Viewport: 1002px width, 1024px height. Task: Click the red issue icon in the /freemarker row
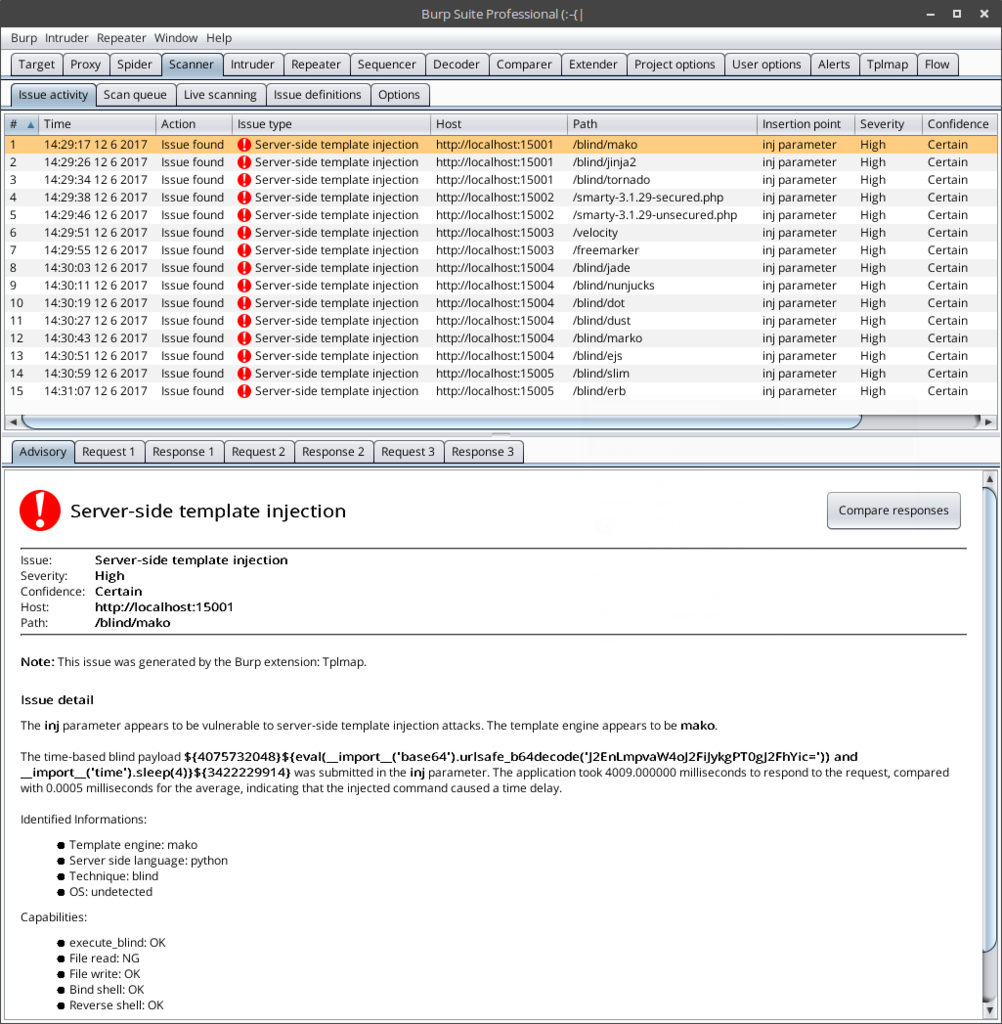coord(244,250)
